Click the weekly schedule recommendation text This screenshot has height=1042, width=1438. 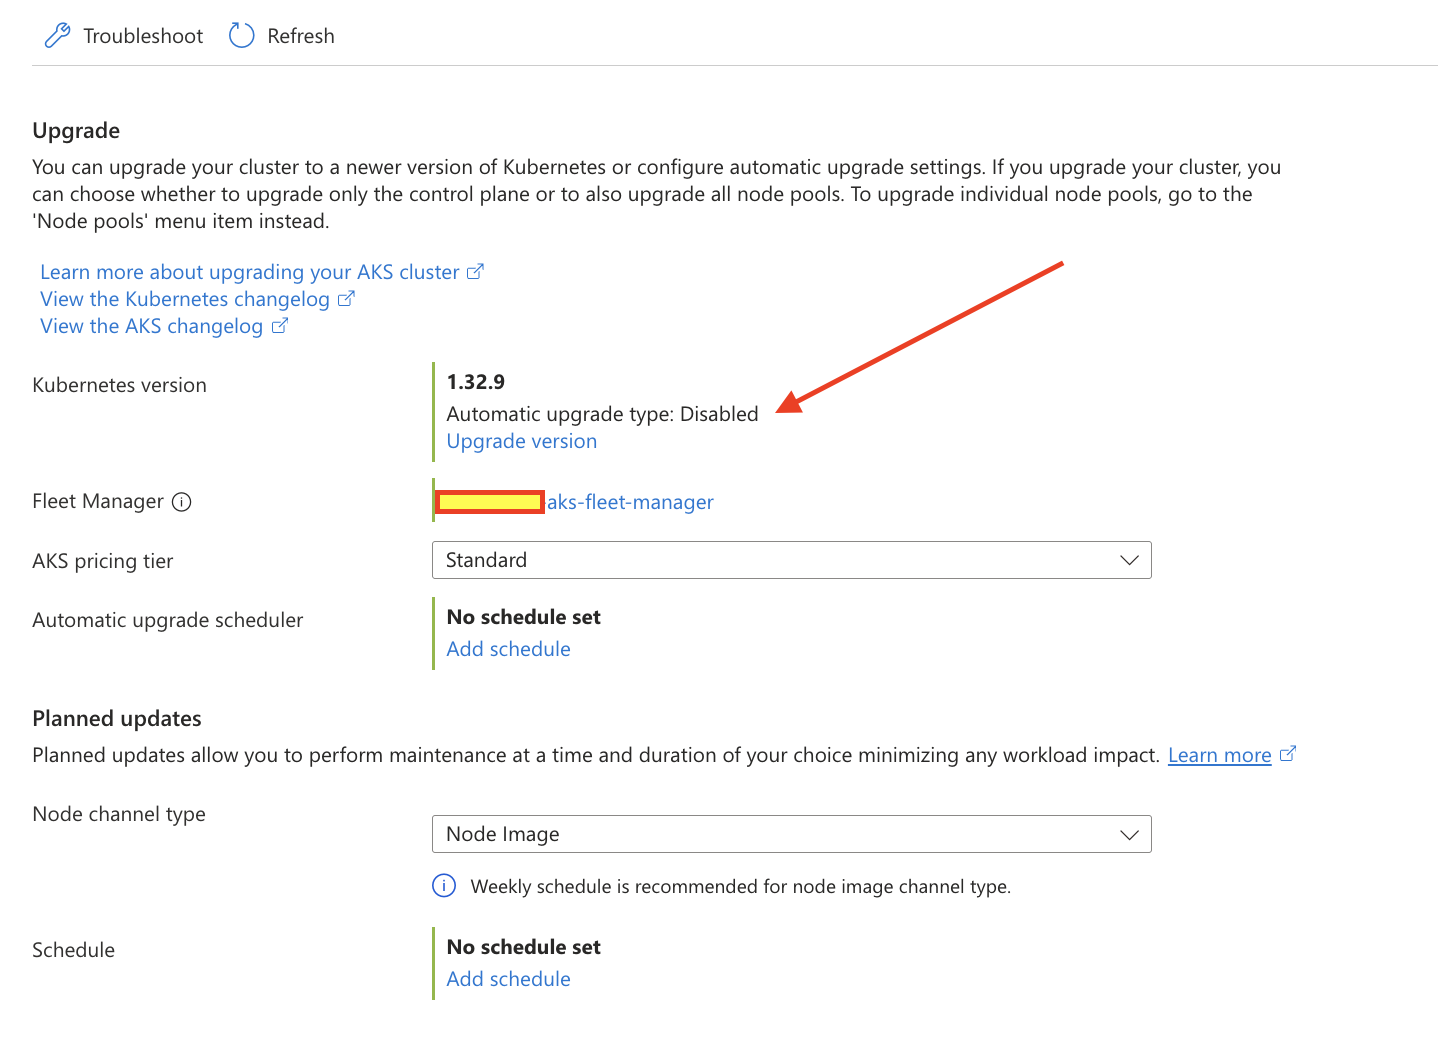click(741, 887)
